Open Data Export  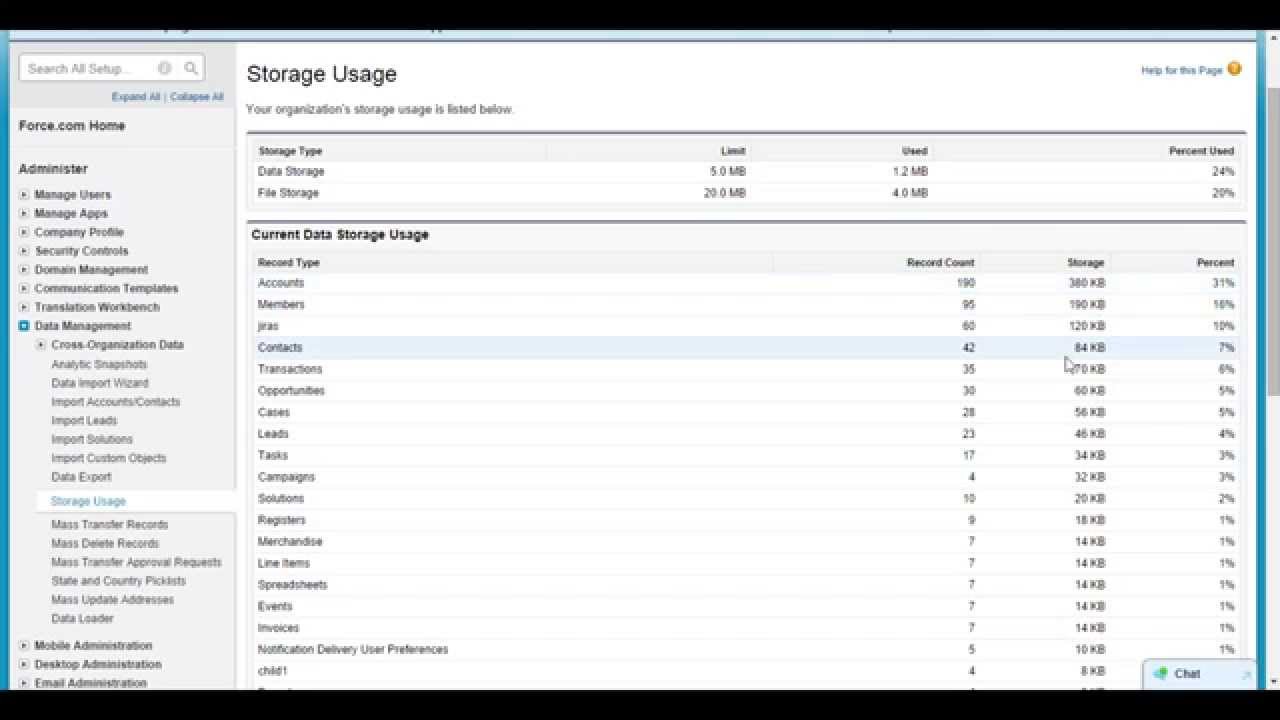click(81, 477)
